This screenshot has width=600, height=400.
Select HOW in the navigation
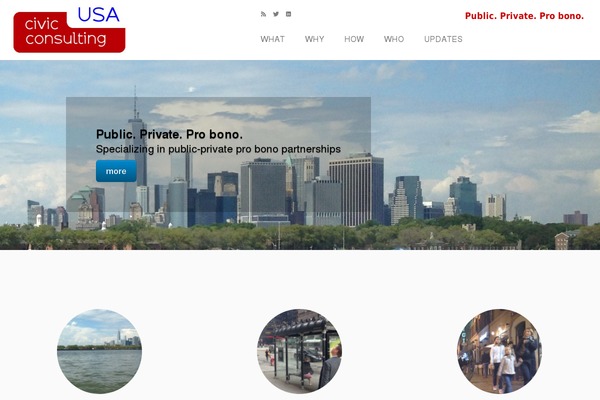click(x=354, y=39)
